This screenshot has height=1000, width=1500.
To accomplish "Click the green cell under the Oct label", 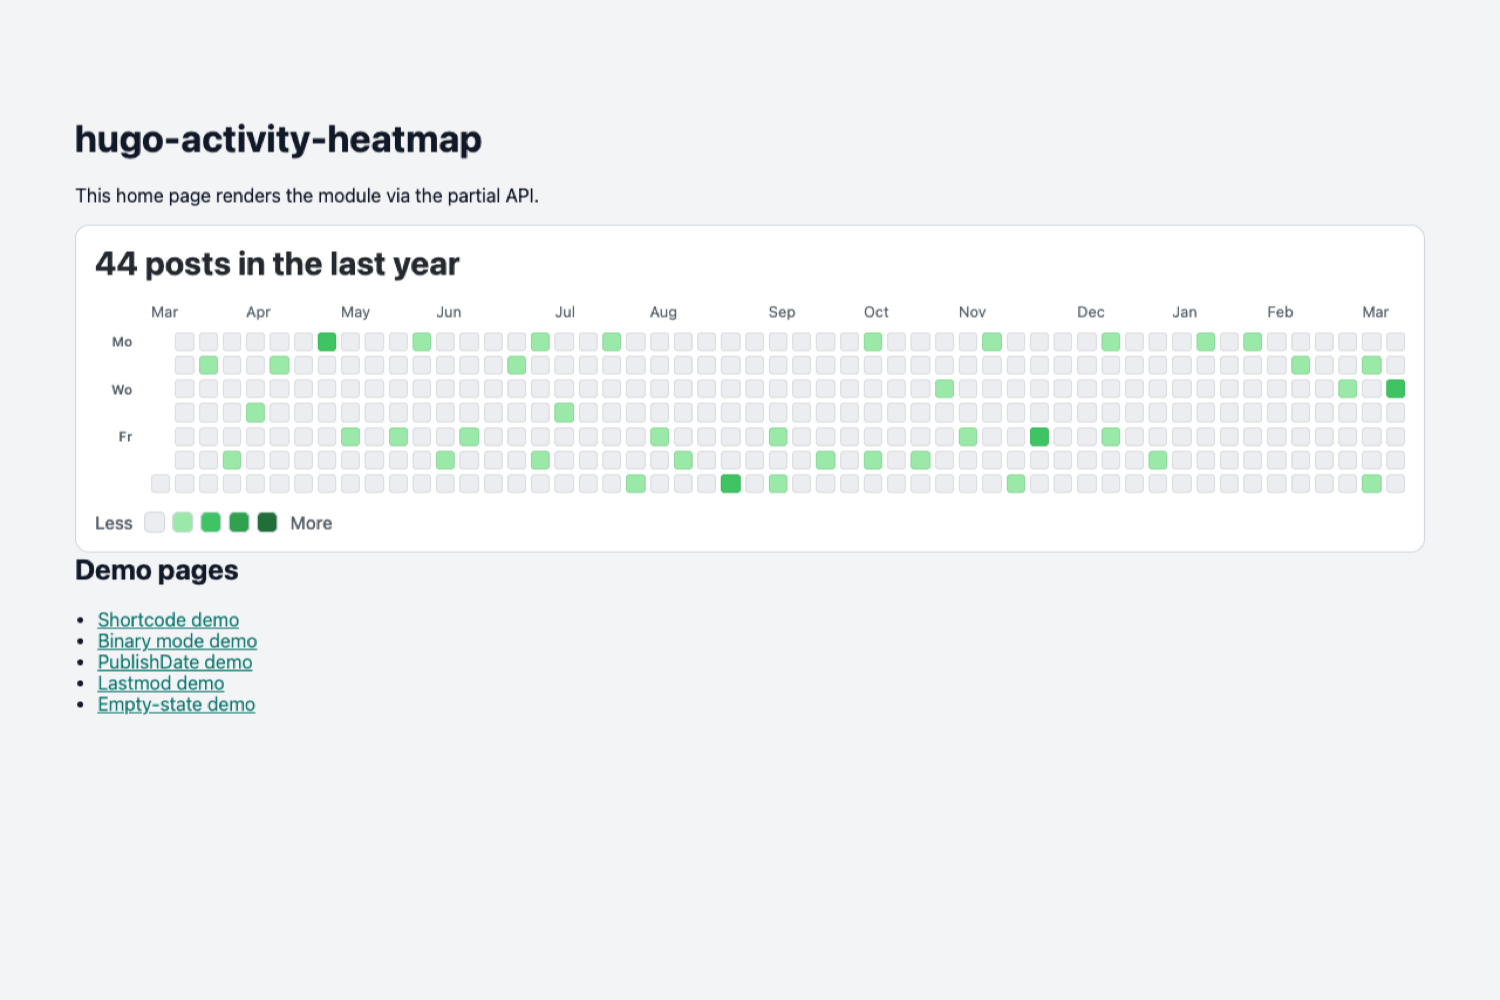I will 871,341.
